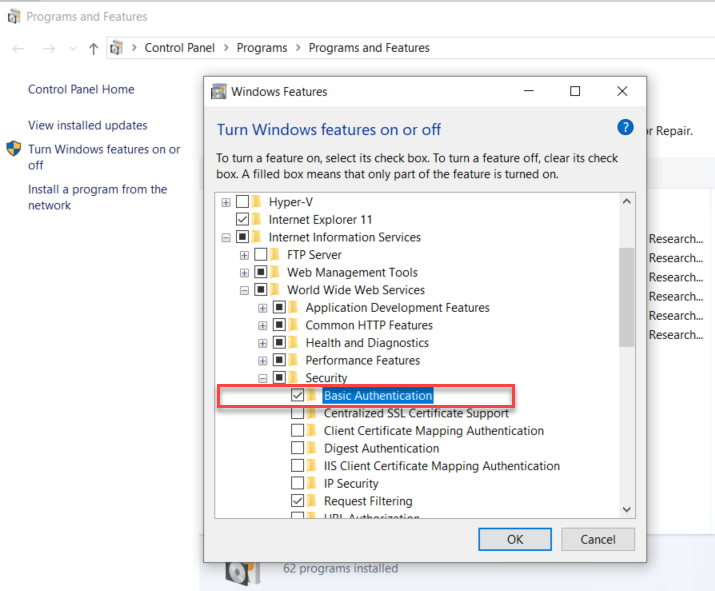Click the Windows Features title bar icon
This screenshot has width=715, height=591.
[x=218, y=92]
